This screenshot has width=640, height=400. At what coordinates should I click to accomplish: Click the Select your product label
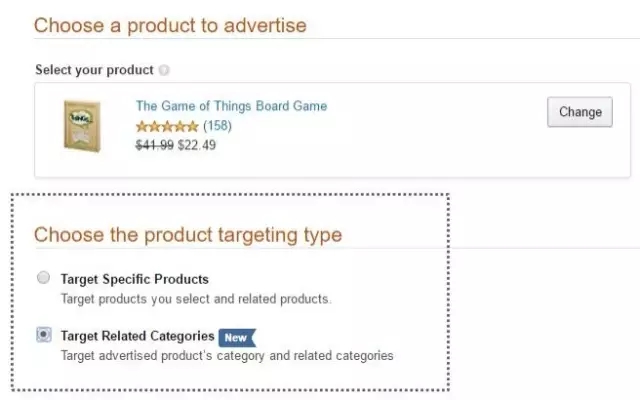pos(94,70)
